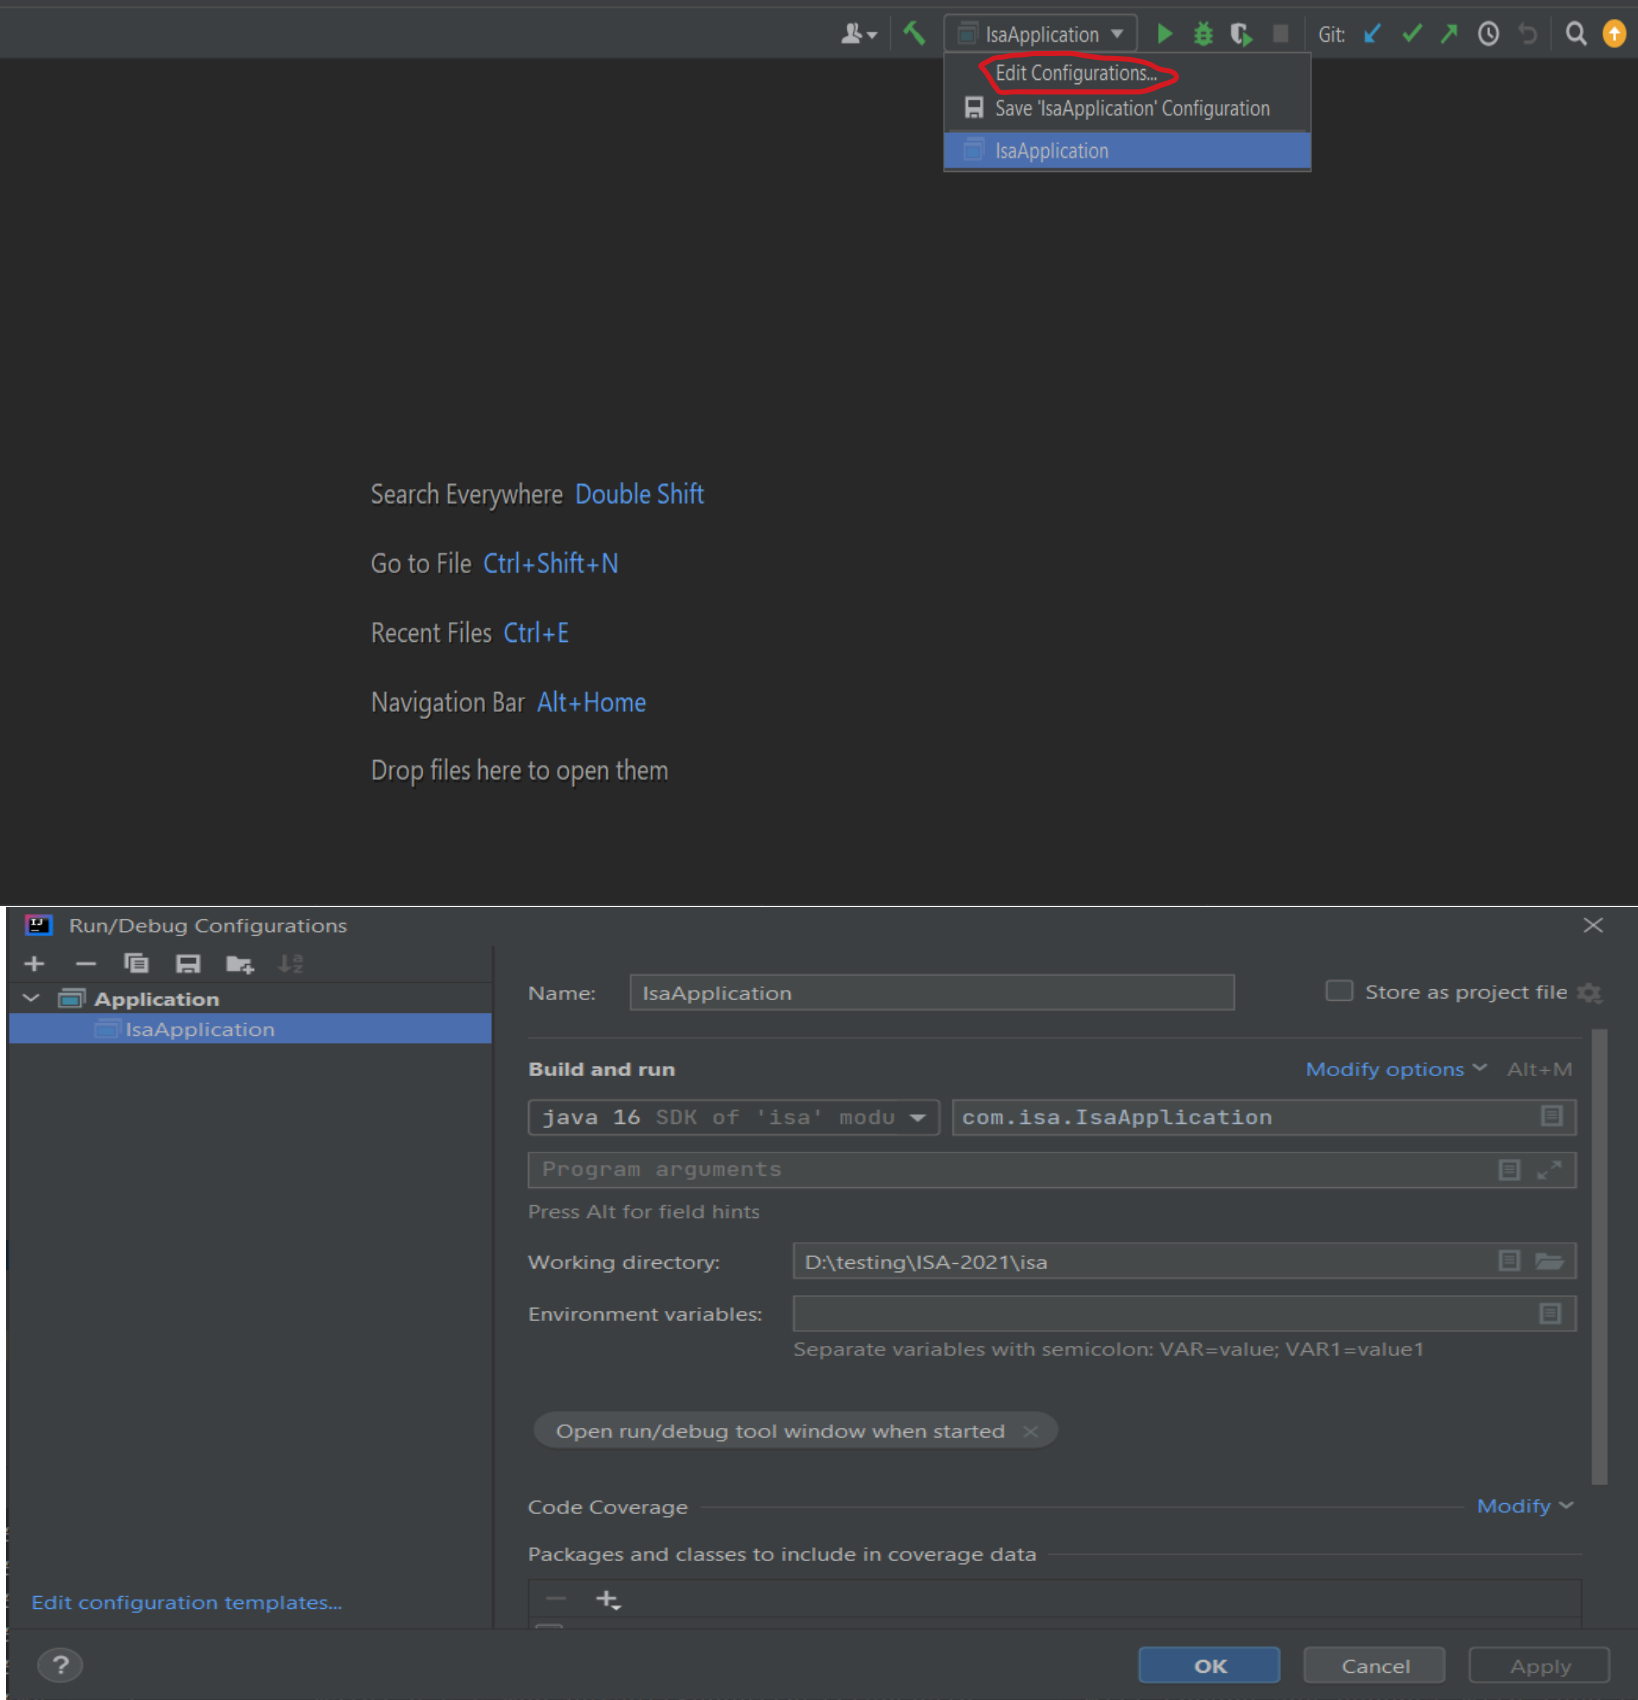1638x1700 pixels.
Task: Open help via the question mark icon
Action: pyautogui.click(x=60, y=1665)
